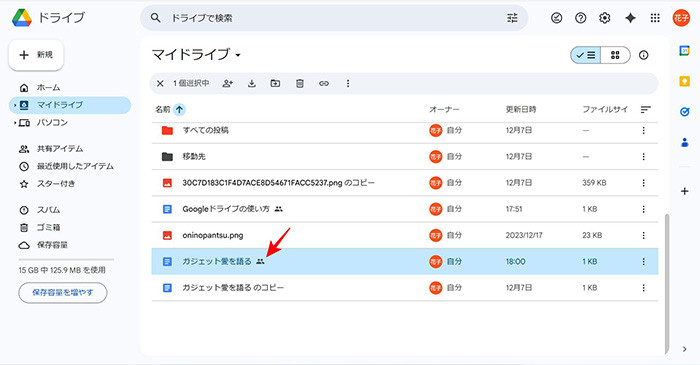This screenshot has height=365, width=700.
Task: Click the get add-ons plus icon
Action: (684, 191)
